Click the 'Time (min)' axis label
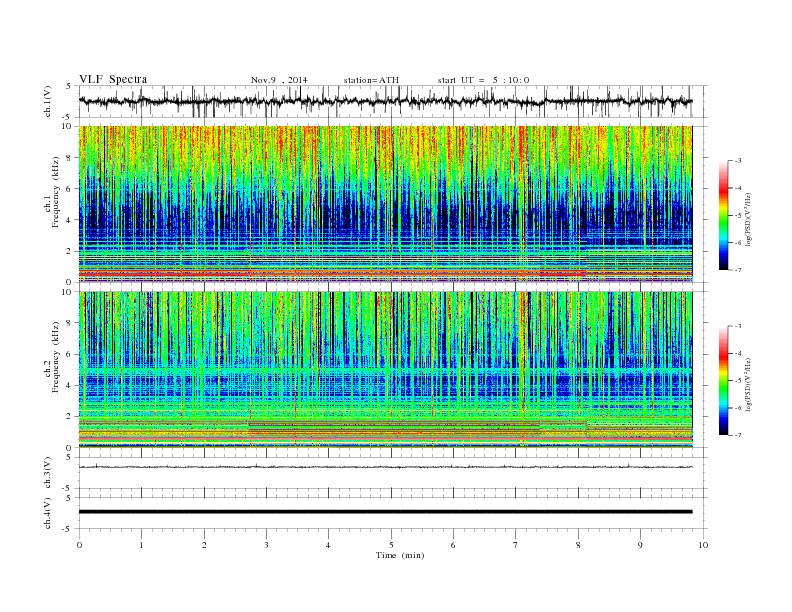The height and width of the screenshot is (612, 792). [400, 555]
